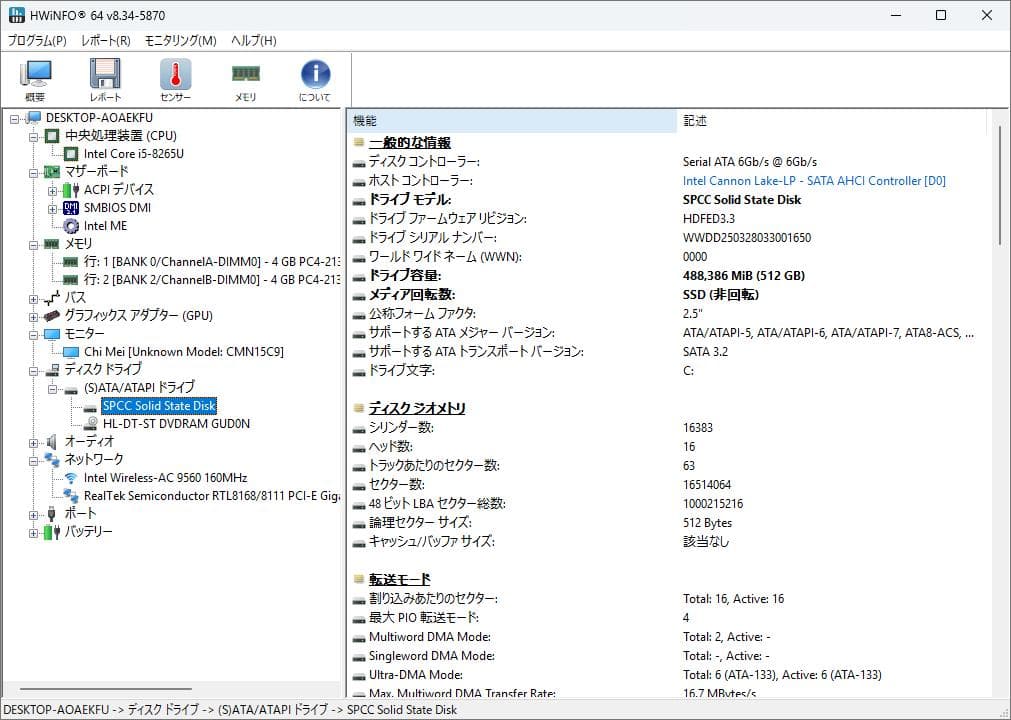Expand the ポート tree node
Screen dimensions: 1011x720
(x=34, y=515)
